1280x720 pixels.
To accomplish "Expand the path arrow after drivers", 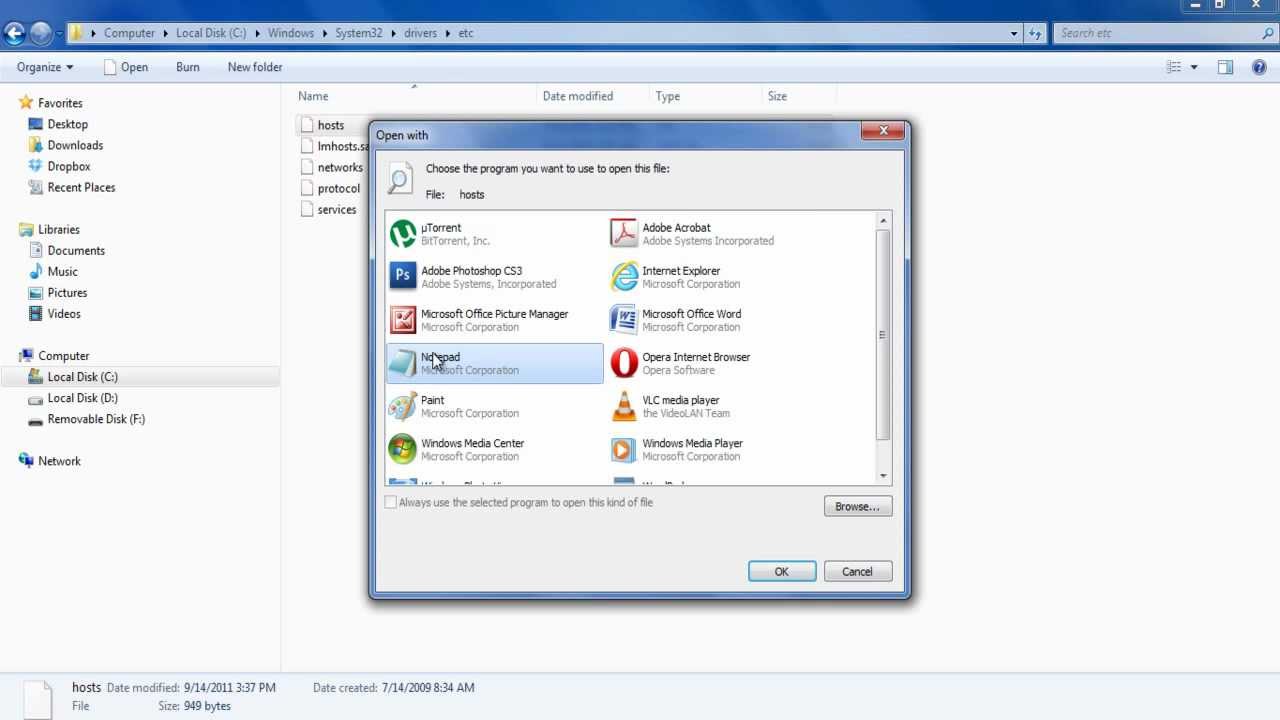I will tap(447, 33).
